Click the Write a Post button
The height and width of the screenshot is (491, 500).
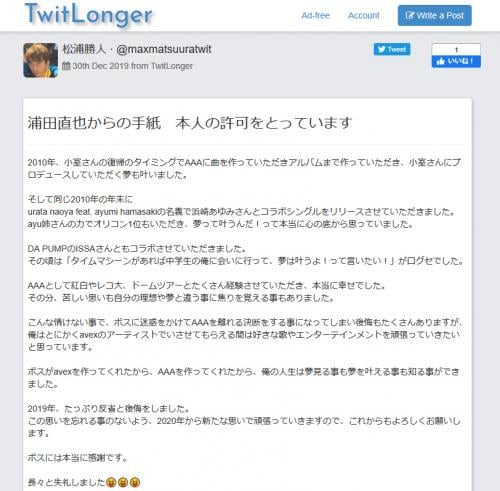click(435, 15)
